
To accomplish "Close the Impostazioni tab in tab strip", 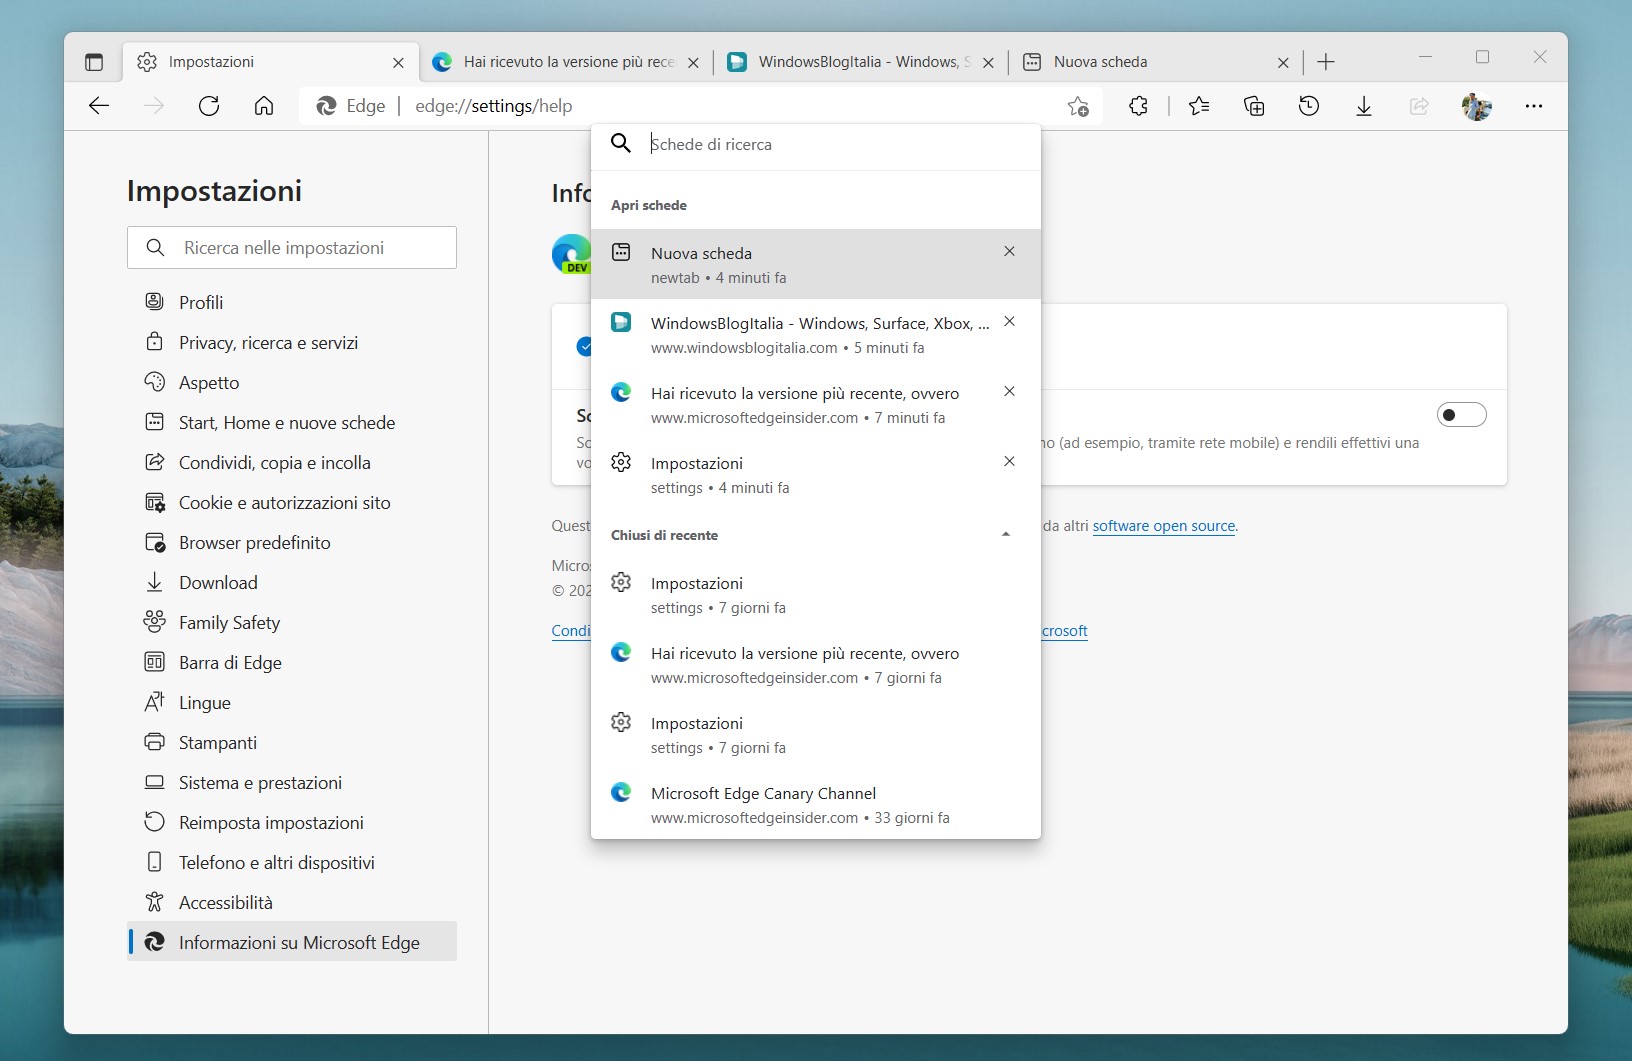I will [x=398, y=62].
